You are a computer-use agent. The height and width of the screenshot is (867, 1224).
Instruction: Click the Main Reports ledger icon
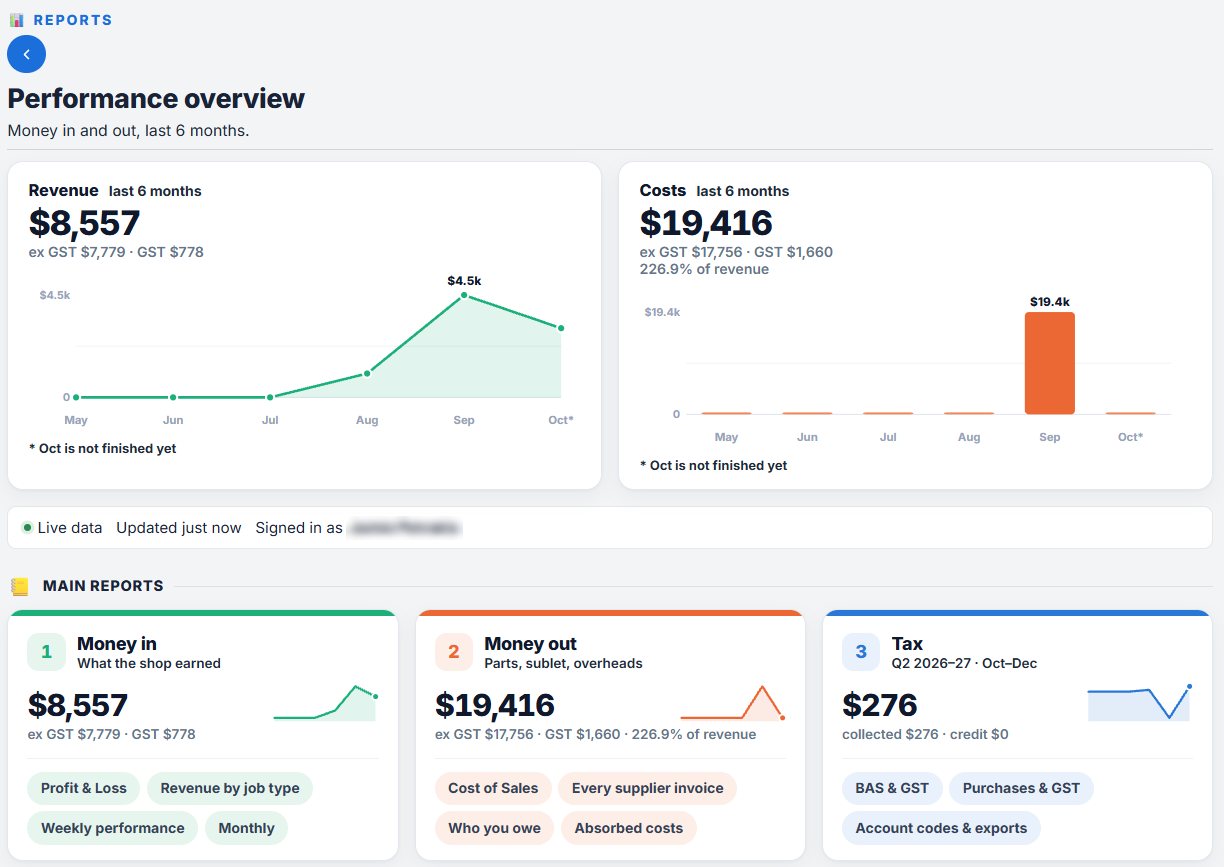click(19, 586)
